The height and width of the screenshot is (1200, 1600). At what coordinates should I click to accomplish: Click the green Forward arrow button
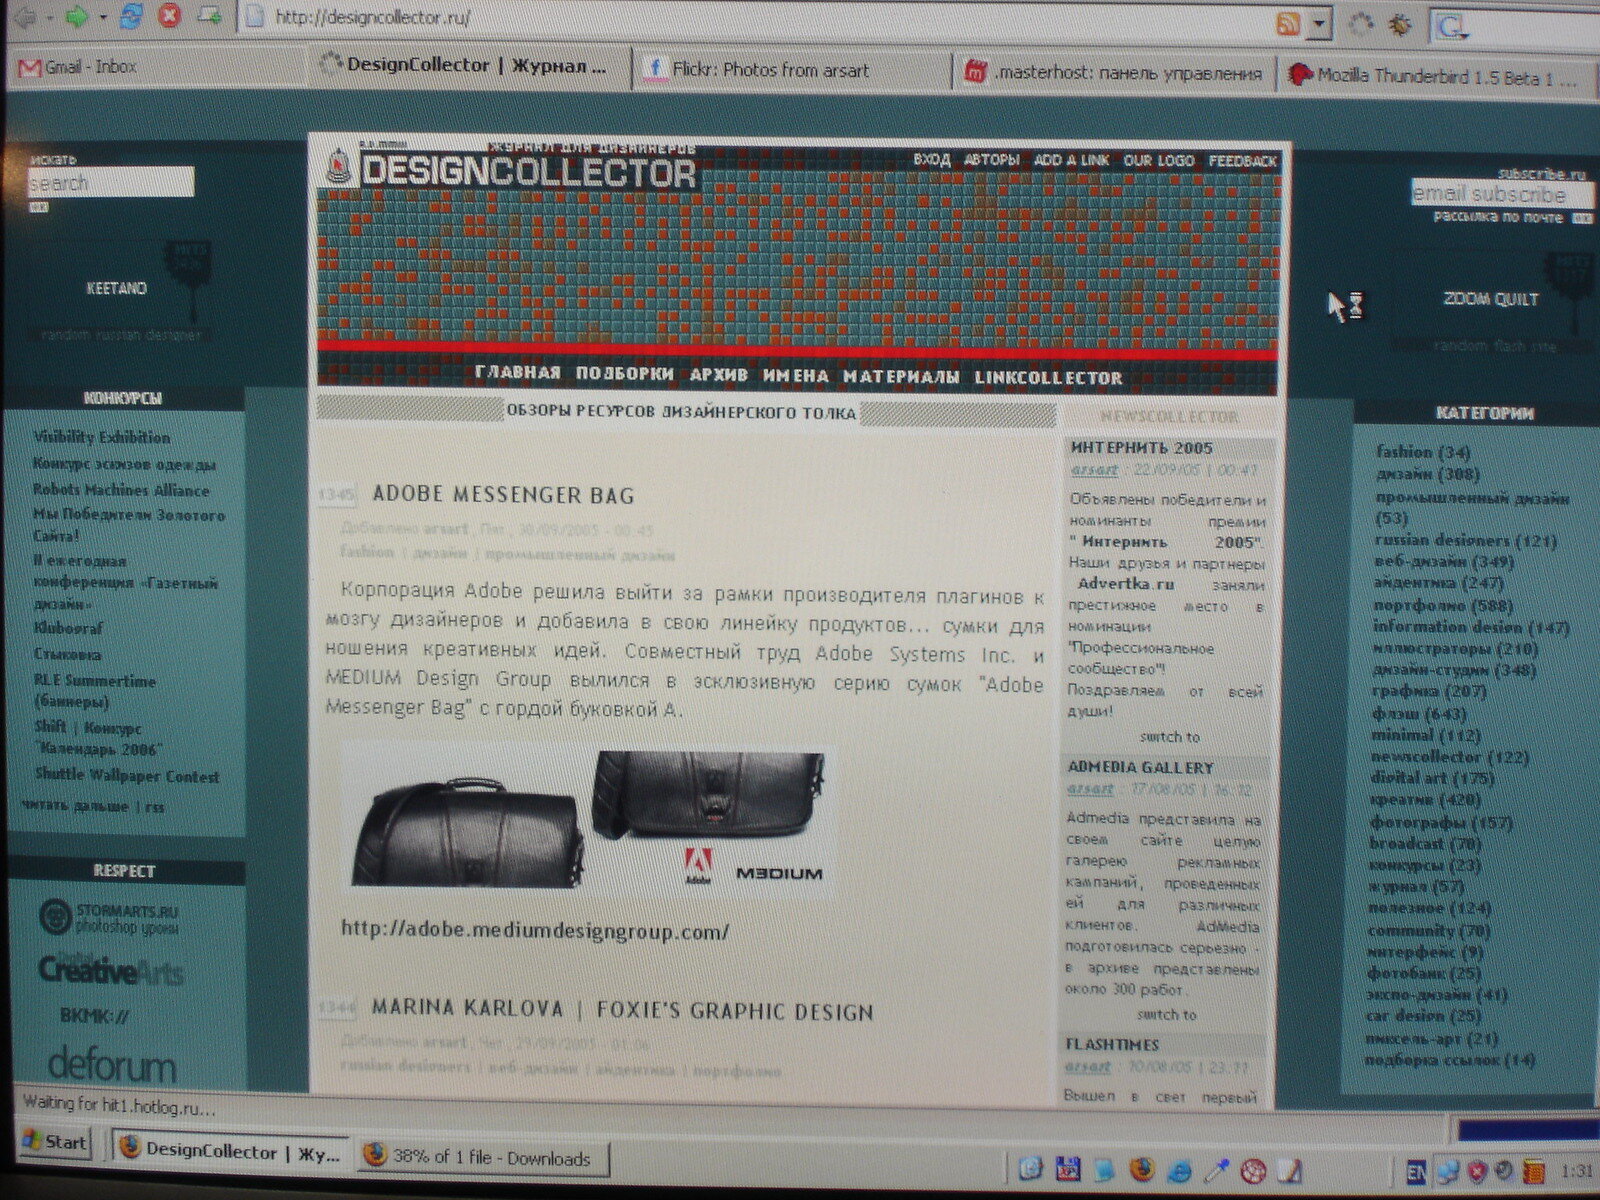coord(77,17)
